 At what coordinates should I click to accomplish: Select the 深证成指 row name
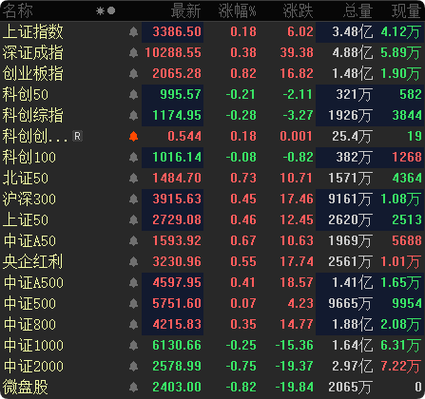click(33, 53)
